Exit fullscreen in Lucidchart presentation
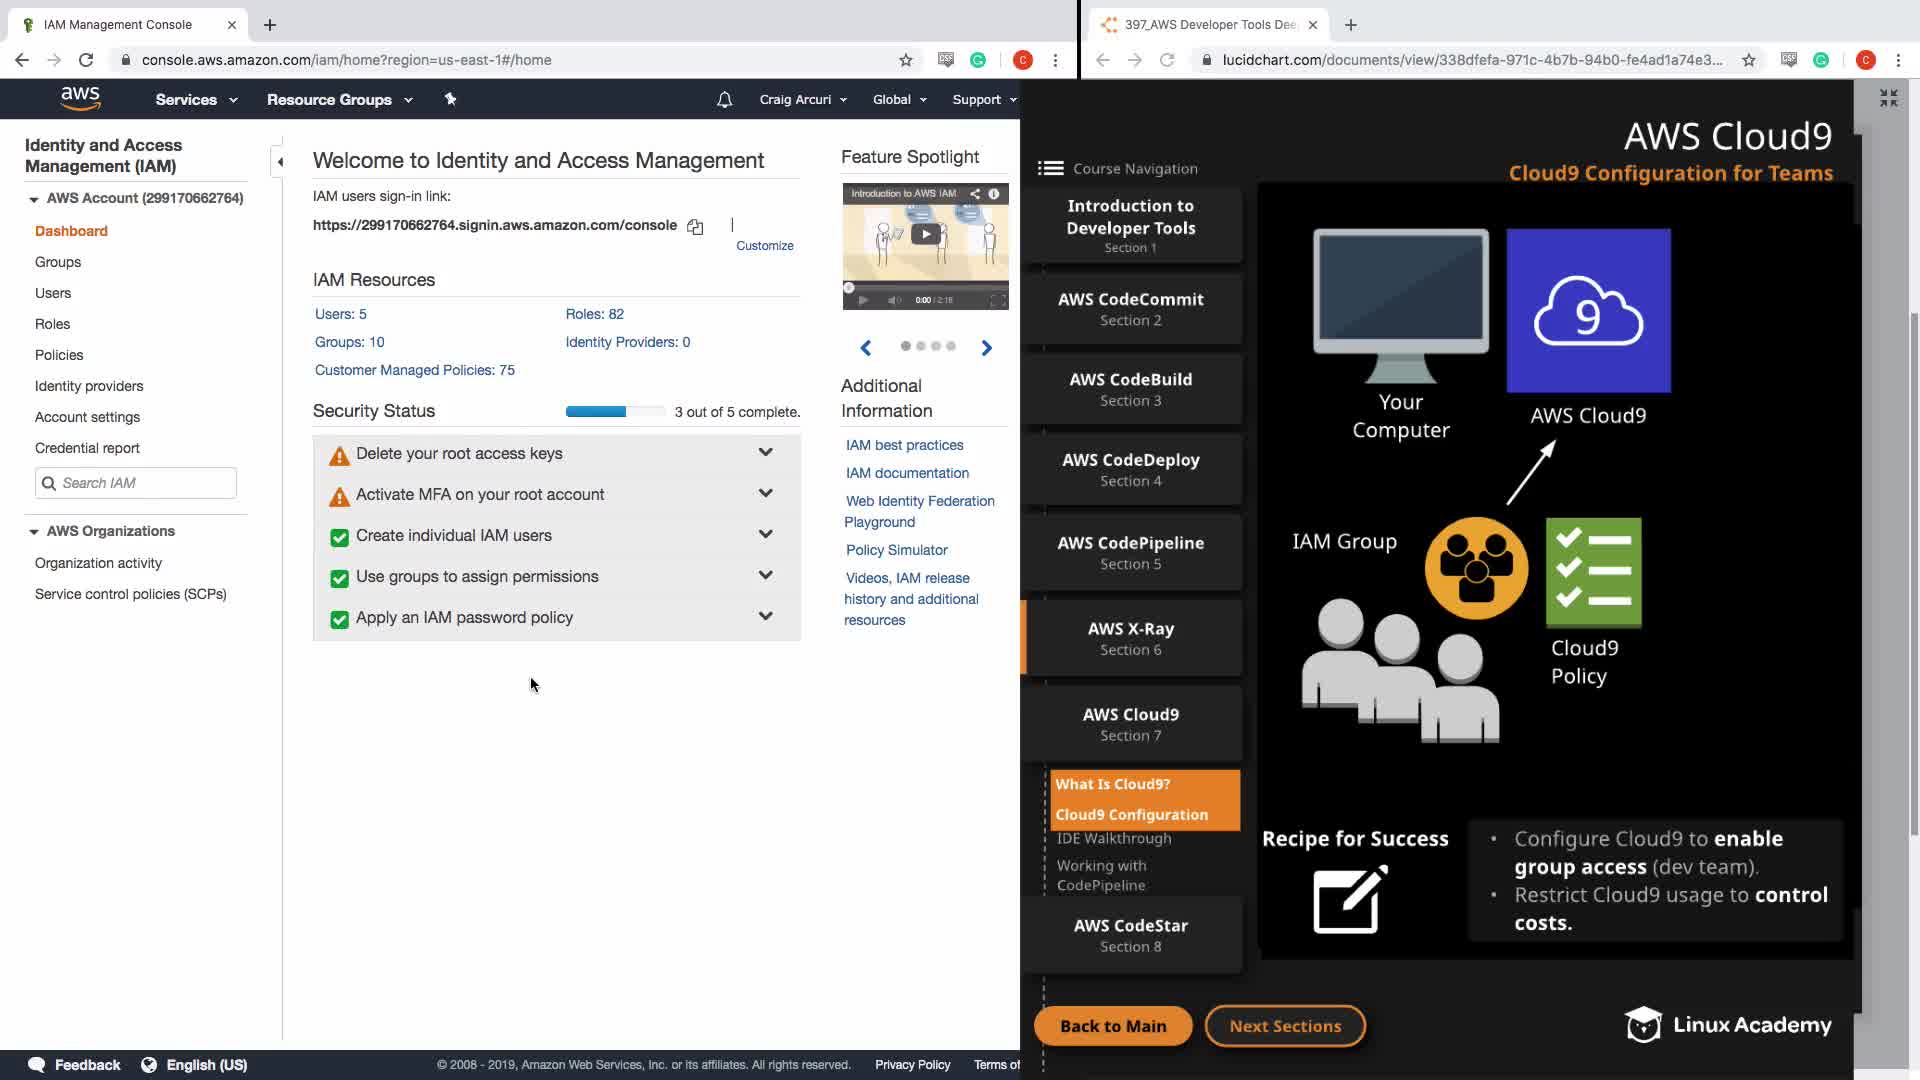 [x=1888, y=98]
